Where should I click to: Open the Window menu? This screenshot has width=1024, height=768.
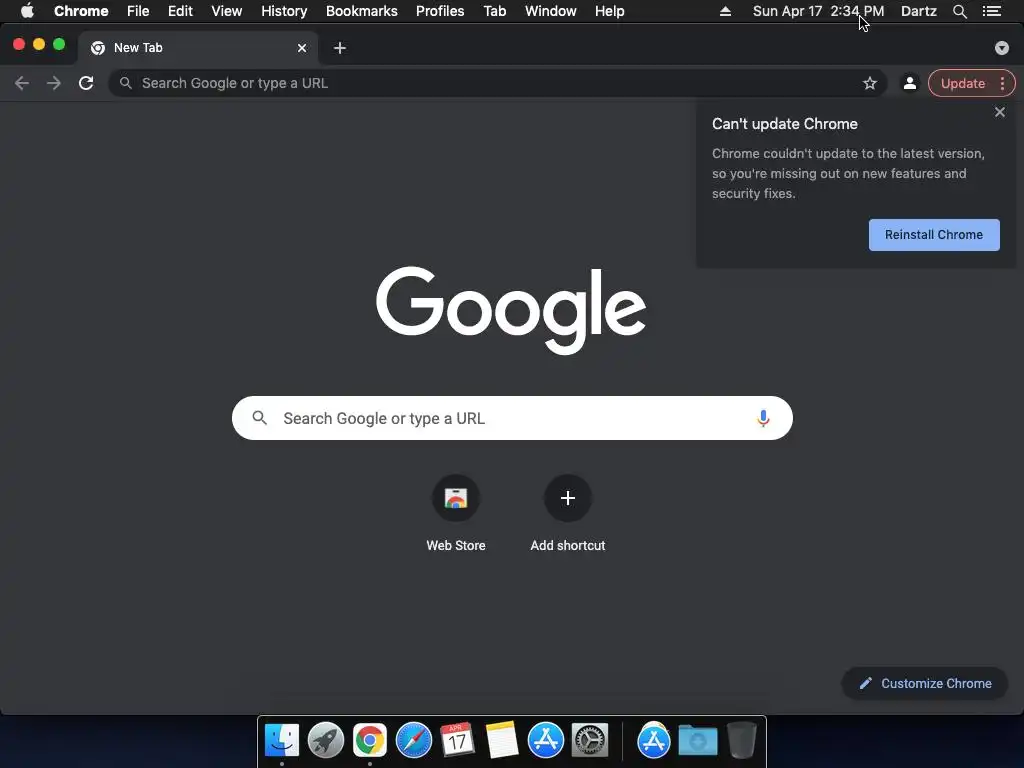551,11
